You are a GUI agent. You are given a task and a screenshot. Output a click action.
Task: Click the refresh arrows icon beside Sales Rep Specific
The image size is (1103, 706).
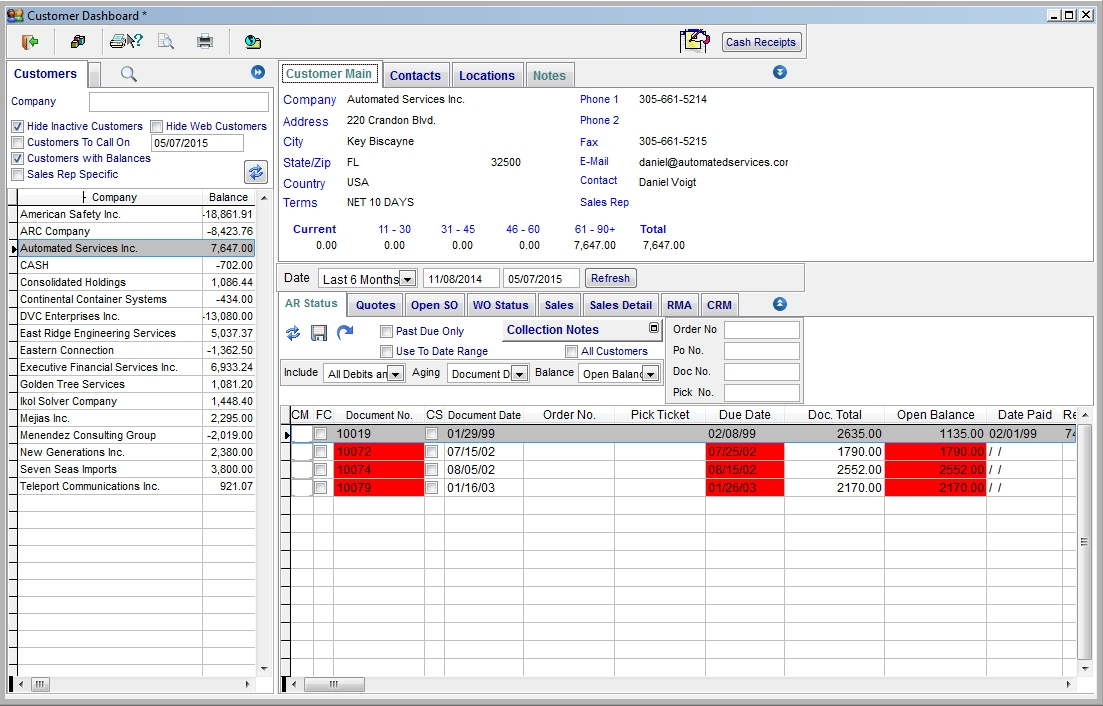click(x=256, y=172)
